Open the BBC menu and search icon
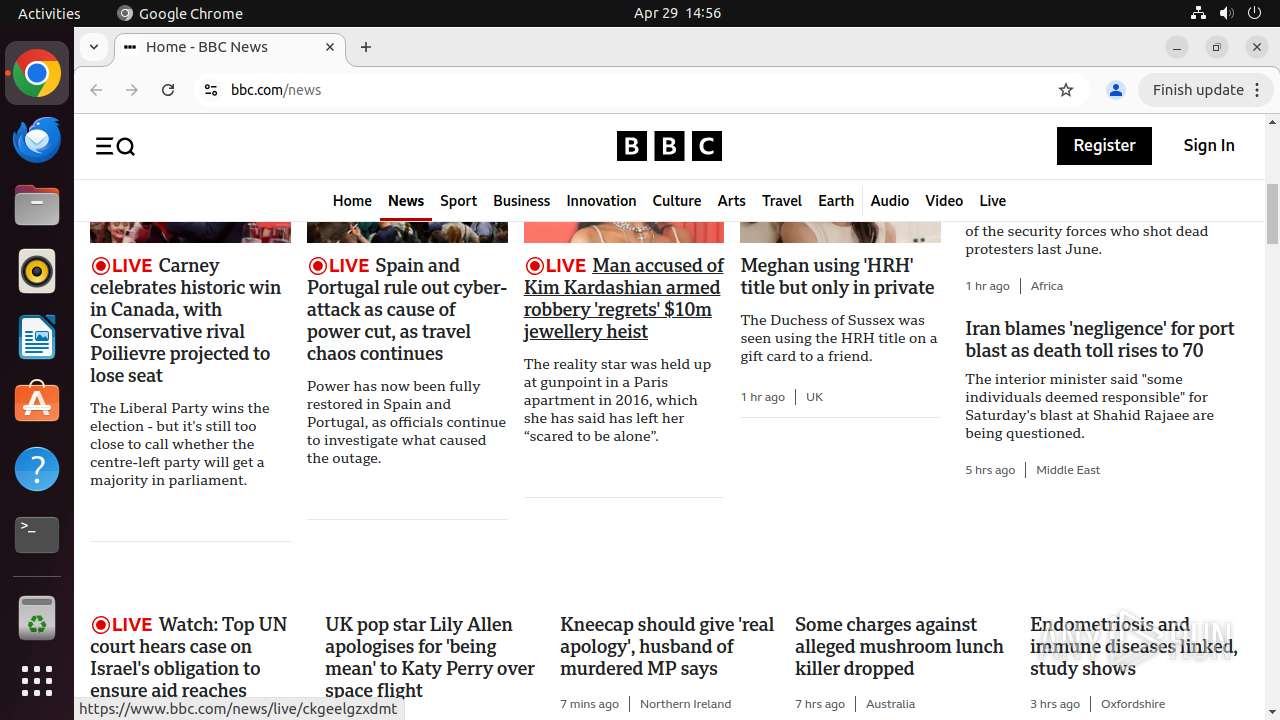The width and height of the screenshot is (1280, 720). coord(115,147)
